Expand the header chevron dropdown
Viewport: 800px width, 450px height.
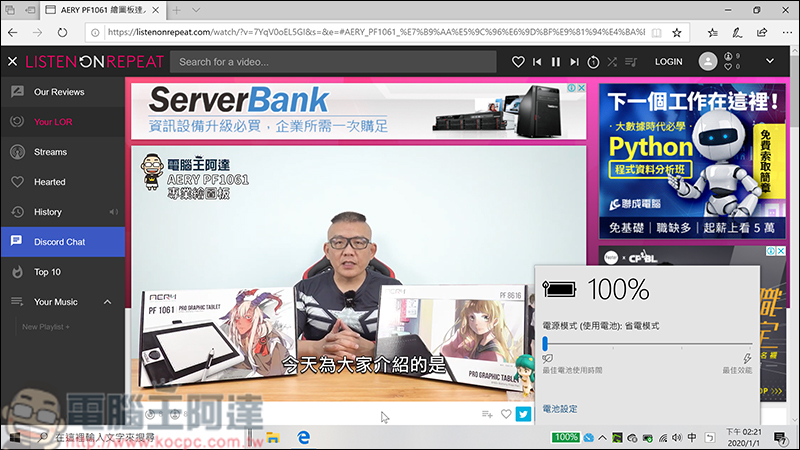[x=769, y=61]
